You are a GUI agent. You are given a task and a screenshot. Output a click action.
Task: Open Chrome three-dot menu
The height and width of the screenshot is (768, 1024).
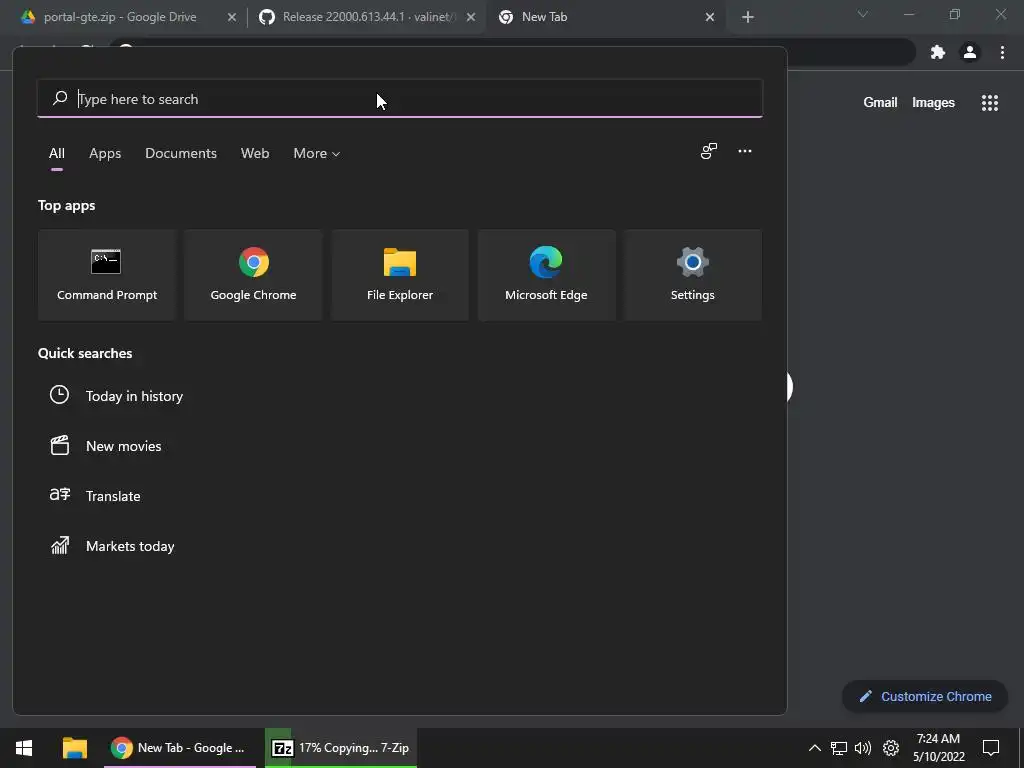pyautogui.click(x=1002, y=52)
